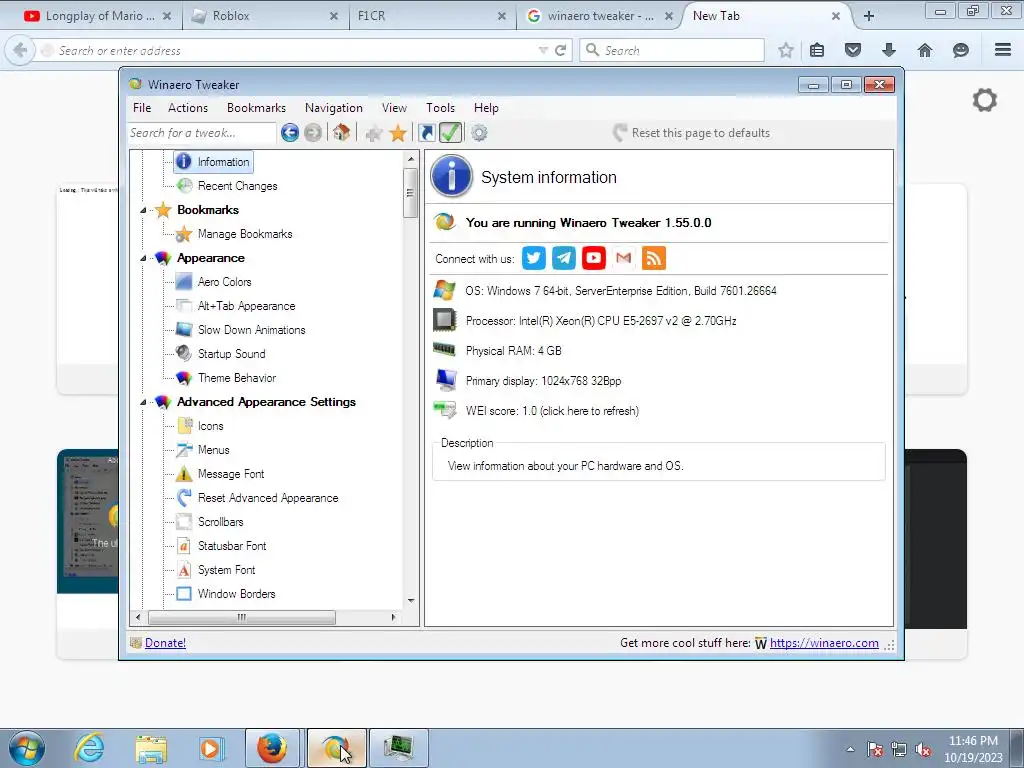Select Slow Down Animations tweak
This screenshot has width=1024, height=768.
tap(251, 330)
